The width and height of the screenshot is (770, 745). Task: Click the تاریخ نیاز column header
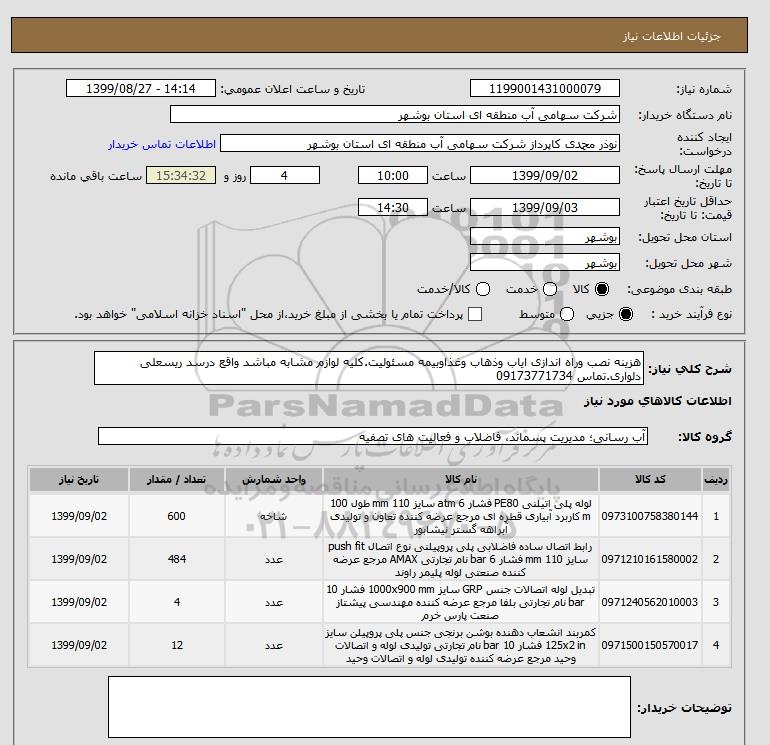pos(79,479)
